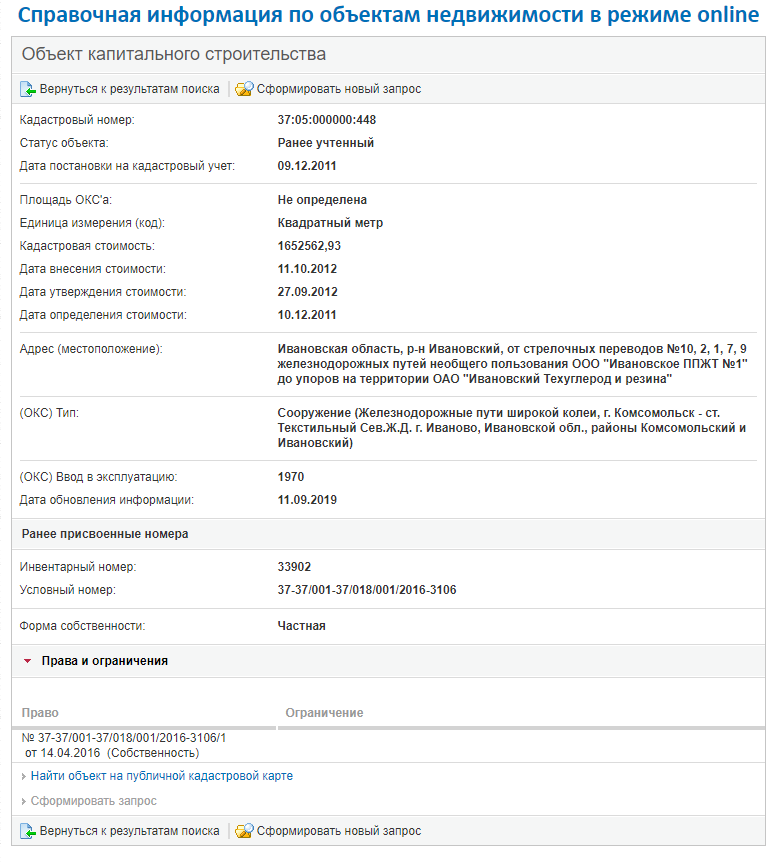Click the 'Право' column header

tap(40, 713)
